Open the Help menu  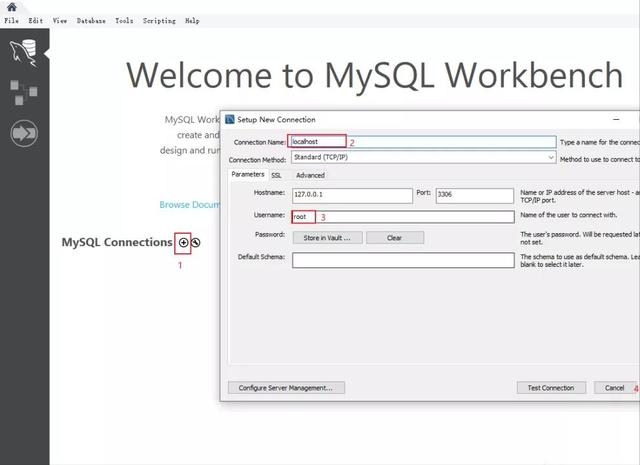click(x=192, y=20)
